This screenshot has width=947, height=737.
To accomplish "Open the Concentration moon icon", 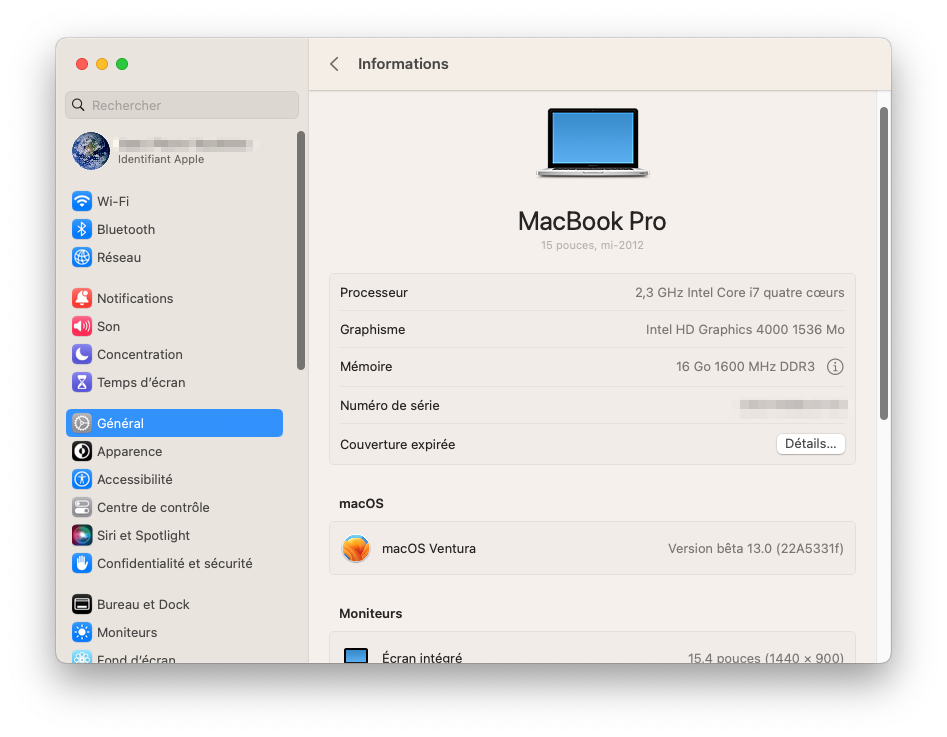I will pyautogui.click(x=82, y=354).
